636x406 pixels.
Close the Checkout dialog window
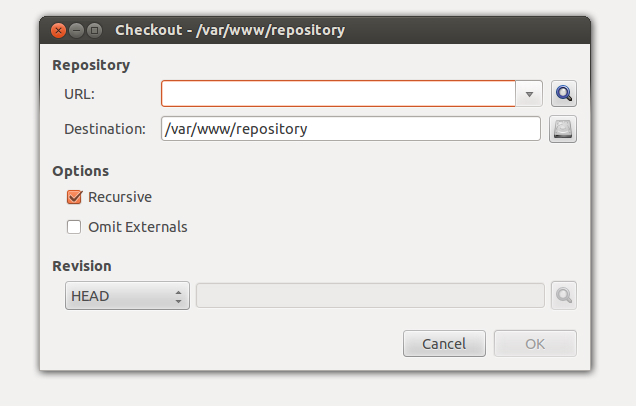[x=58, y=30]
